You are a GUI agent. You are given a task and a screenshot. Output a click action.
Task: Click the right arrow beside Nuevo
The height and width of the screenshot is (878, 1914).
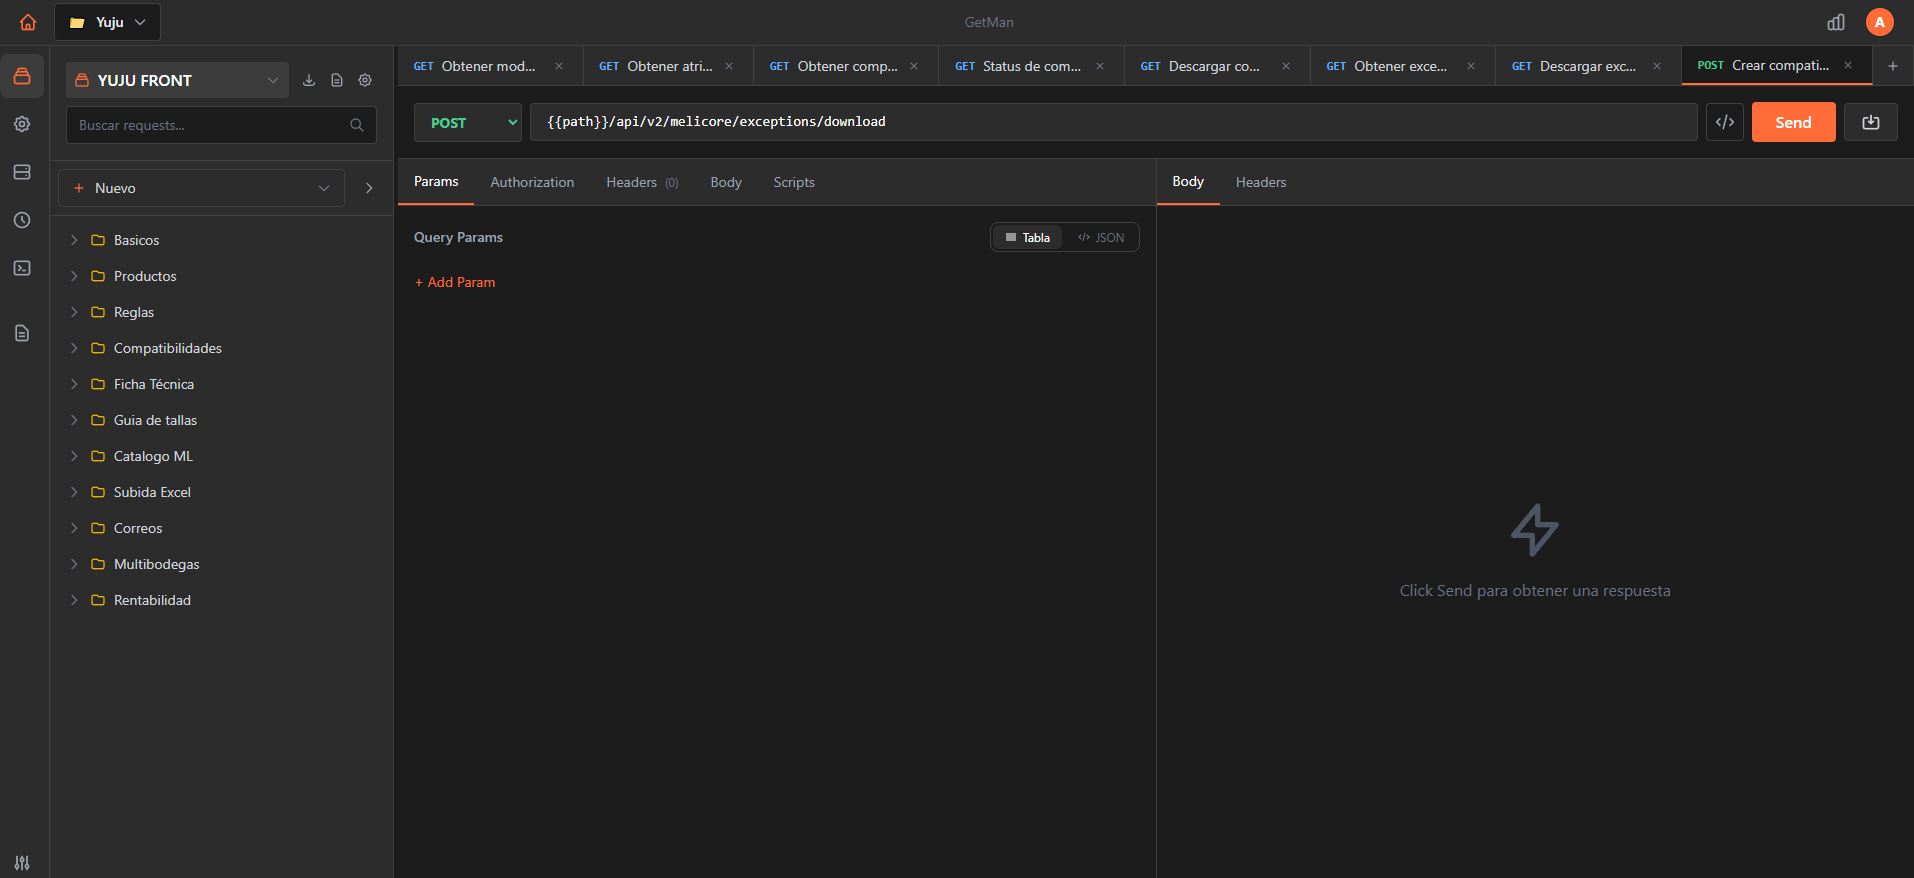pyautogui.click(x=369, y=188)
